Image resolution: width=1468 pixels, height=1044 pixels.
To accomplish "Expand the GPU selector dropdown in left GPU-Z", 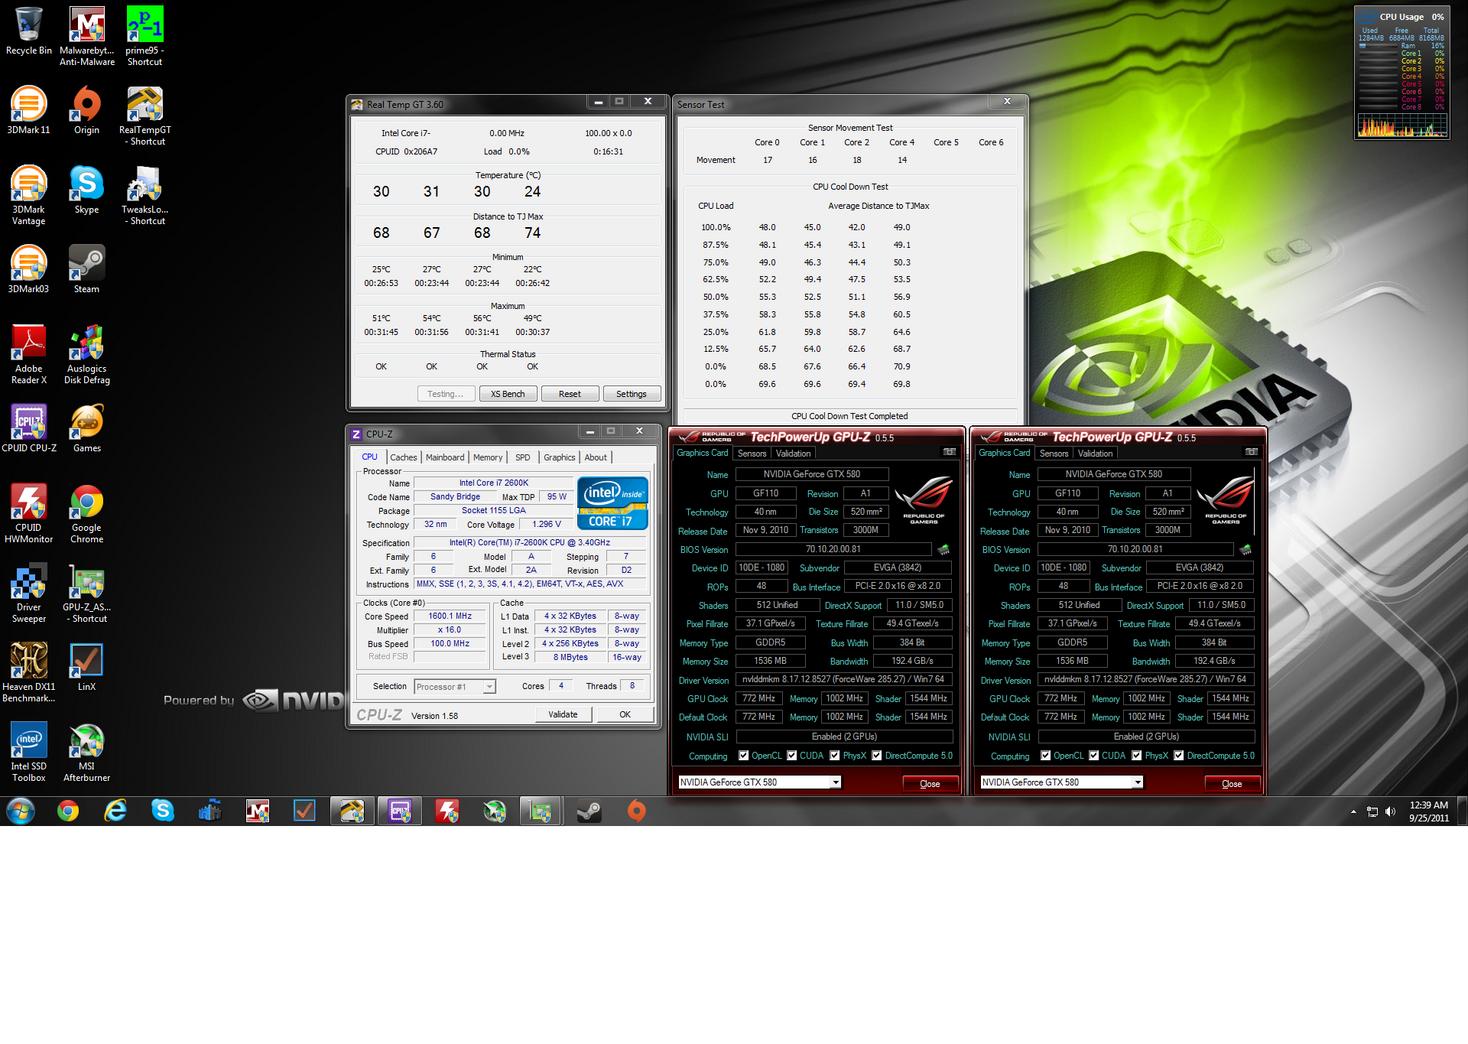I will pos(835,782).
